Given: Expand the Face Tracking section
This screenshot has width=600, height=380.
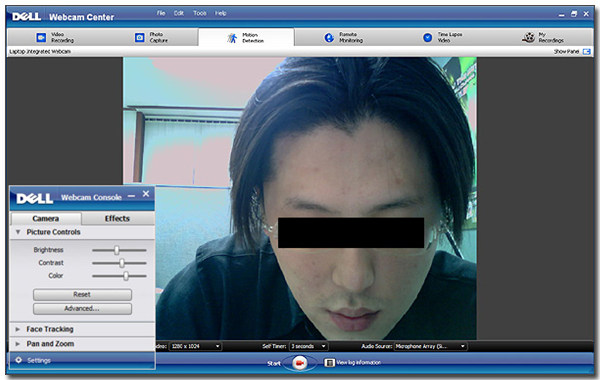Looking at the screenshot, I should click(x=18, y=329).
